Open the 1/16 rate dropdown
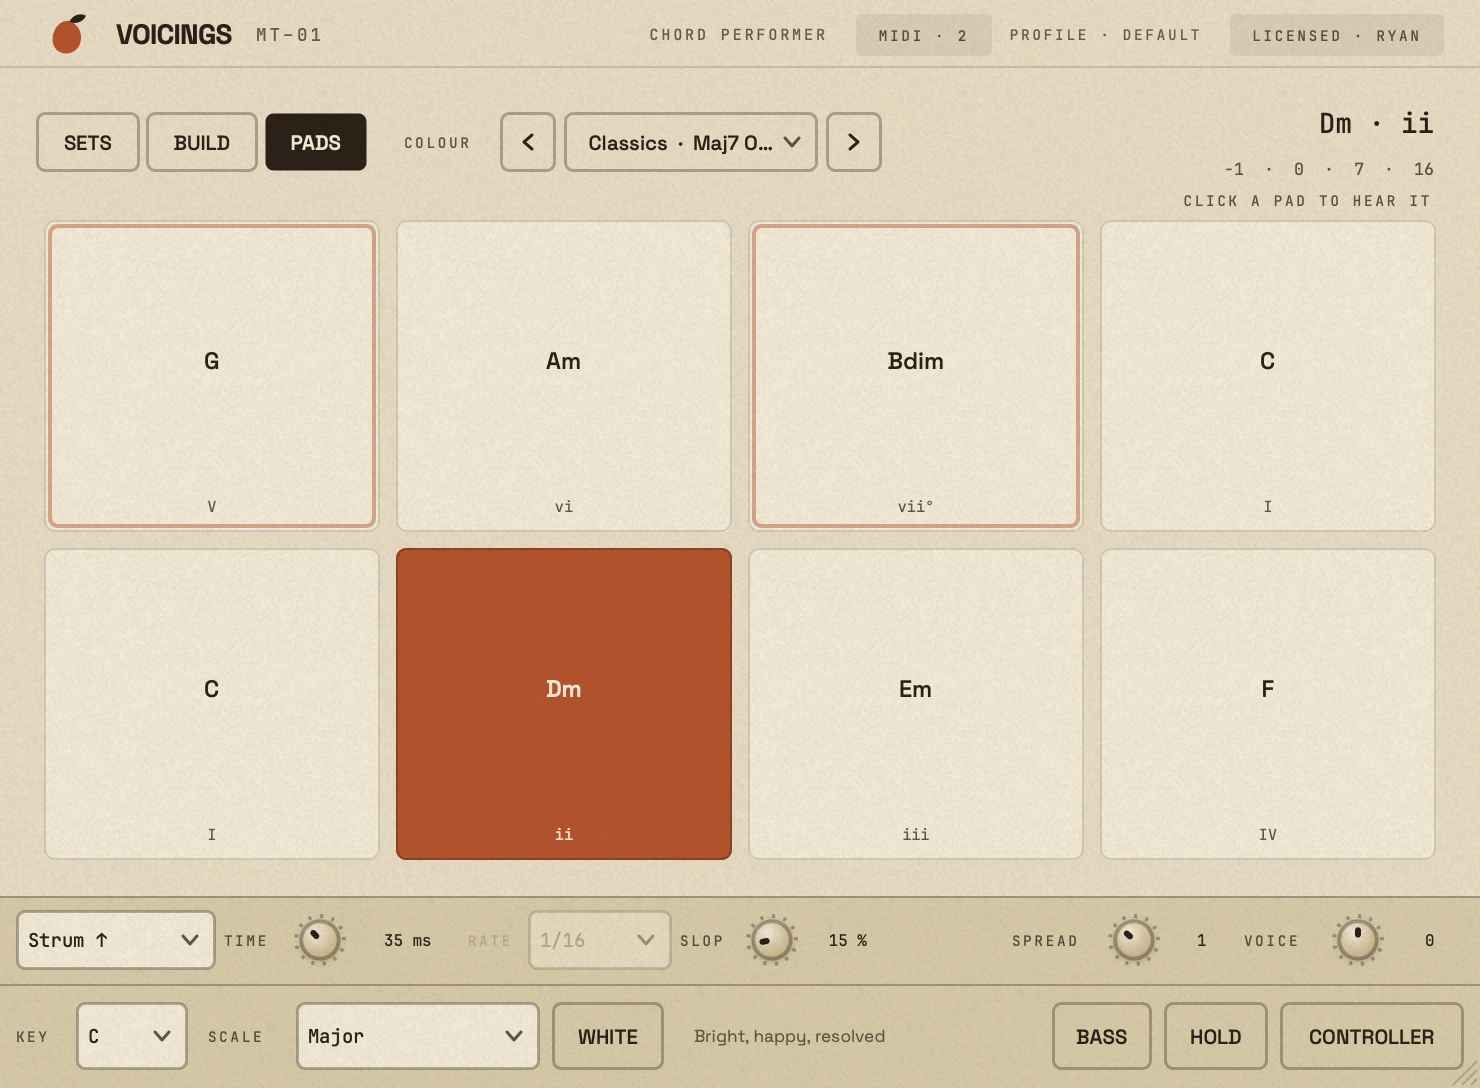Screen dimensions: 1480x1088 pos(600,940)
